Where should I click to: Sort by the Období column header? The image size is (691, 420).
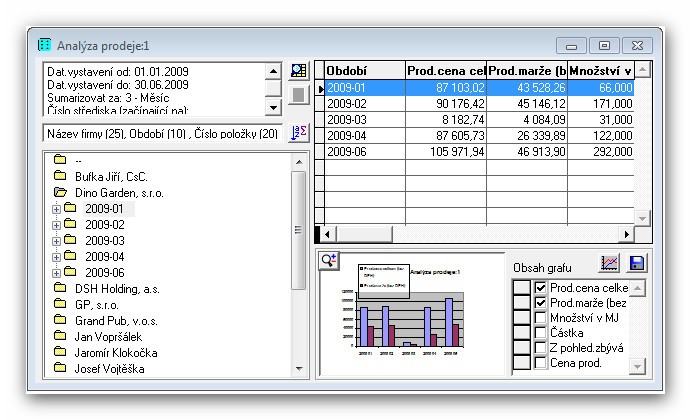click(x=363, y=70)
